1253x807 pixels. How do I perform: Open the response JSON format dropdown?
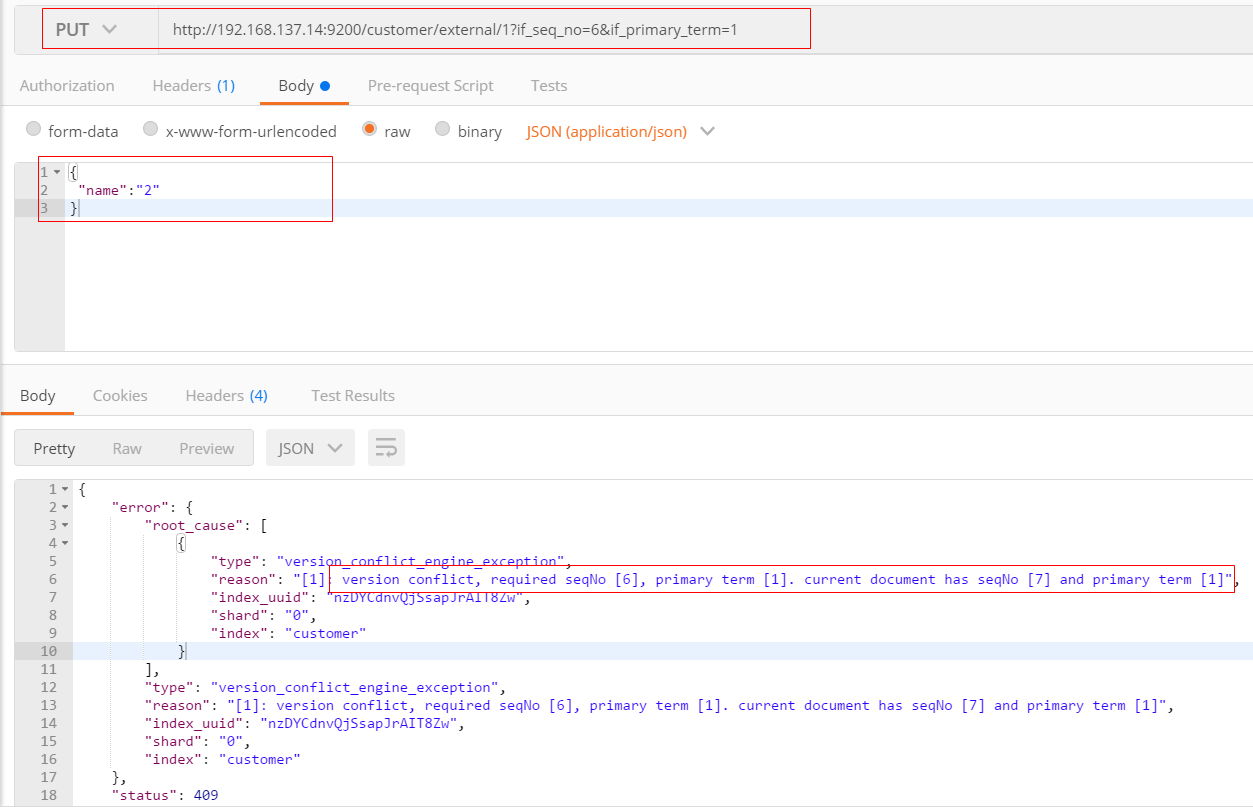(310, 448)
